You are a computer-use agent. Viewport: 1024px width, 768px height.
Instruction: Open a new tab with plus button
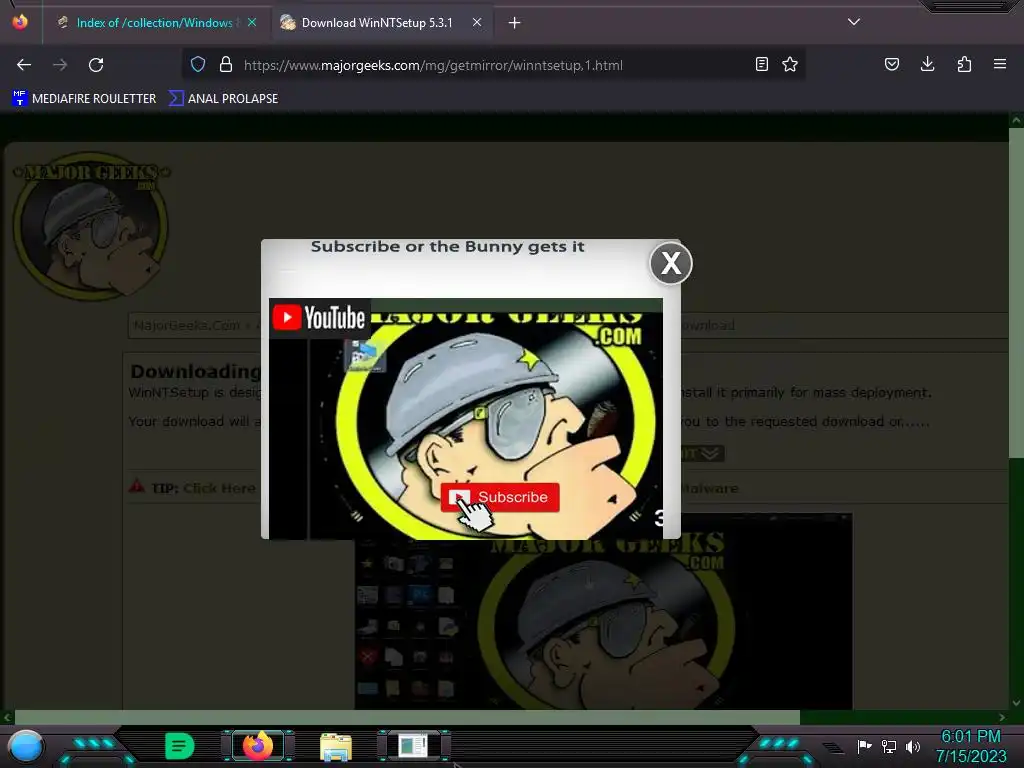click(515, 23)
